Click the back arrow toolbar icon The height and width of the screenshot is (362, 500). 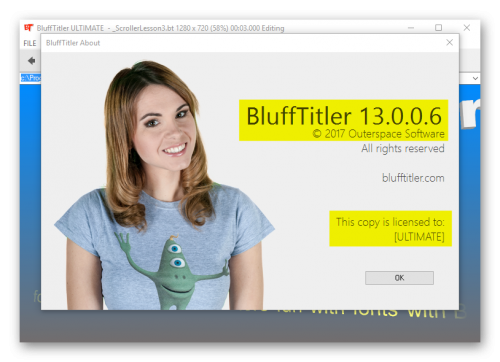(x=32, y=61)
